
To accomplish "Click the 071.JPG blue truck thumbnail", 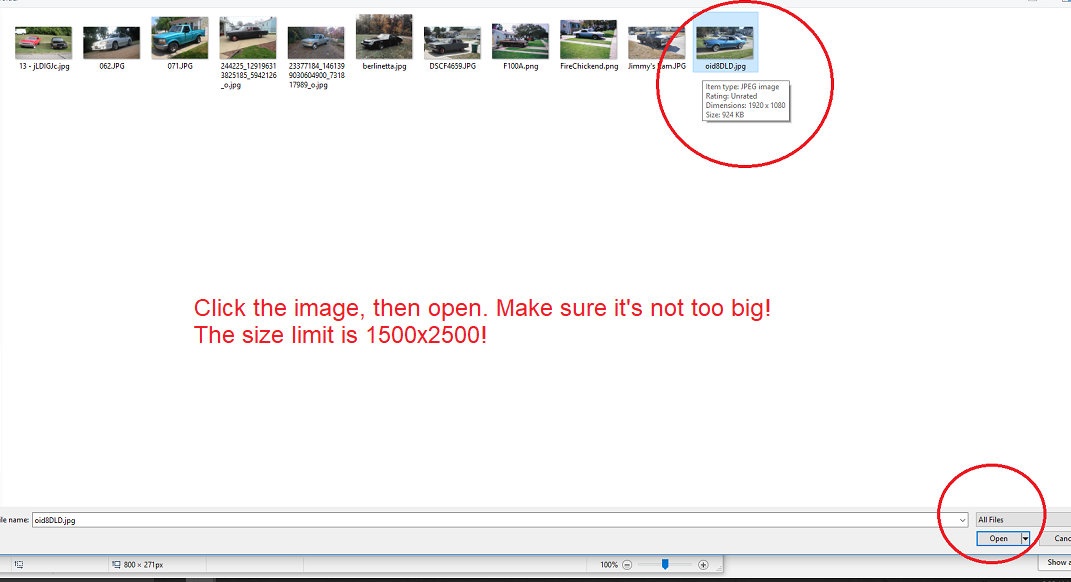I will coord(179,39).
